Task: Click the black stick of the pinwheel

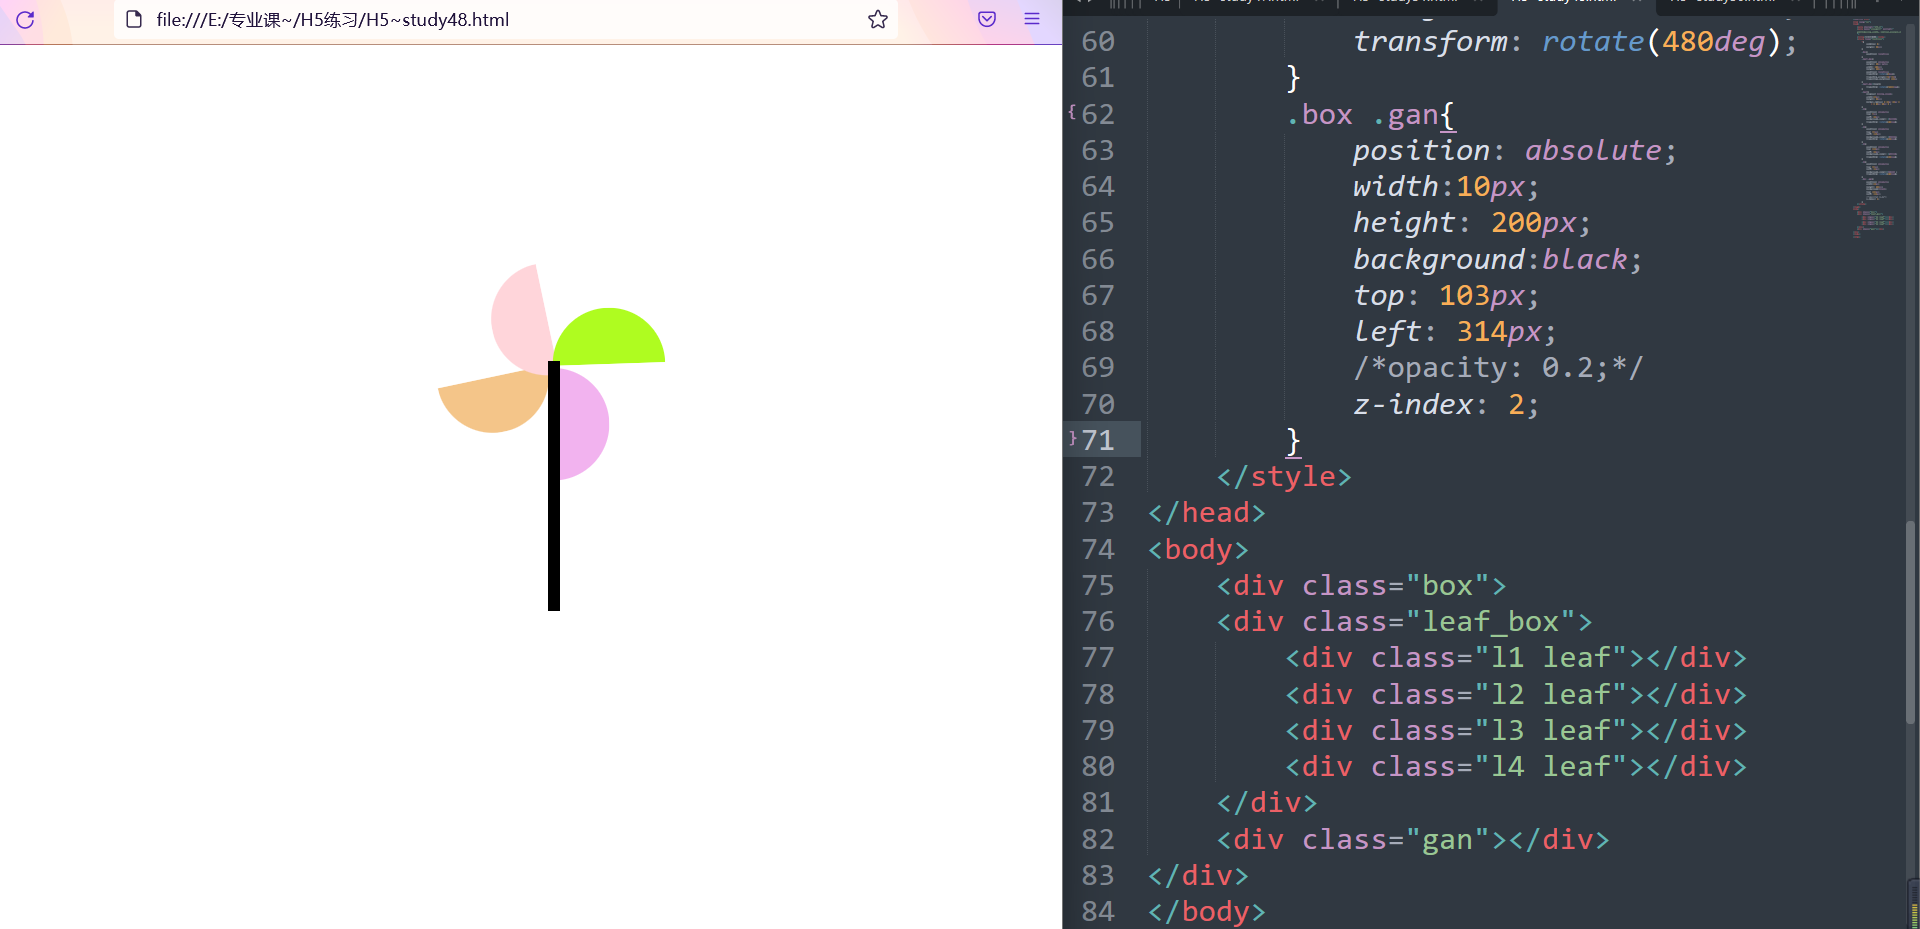Action: (x=554, y=486)
